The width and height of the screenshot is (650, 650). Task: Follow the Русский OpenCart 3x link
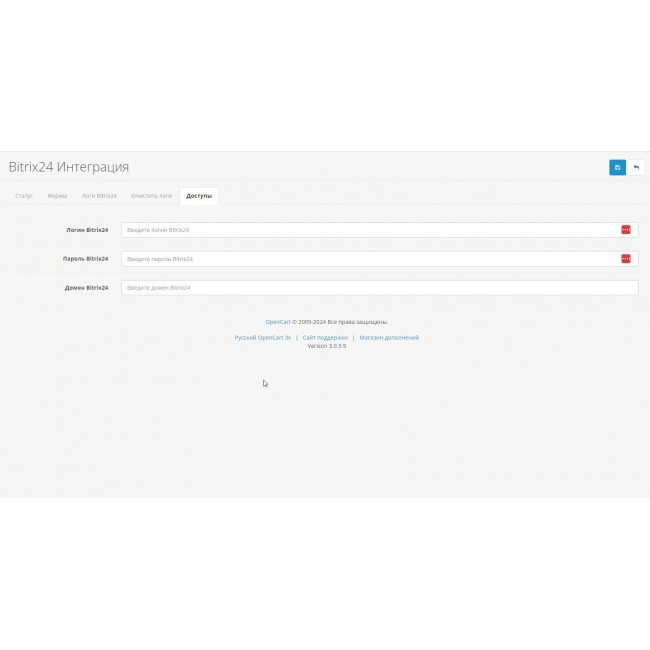(x=262, y=338)
